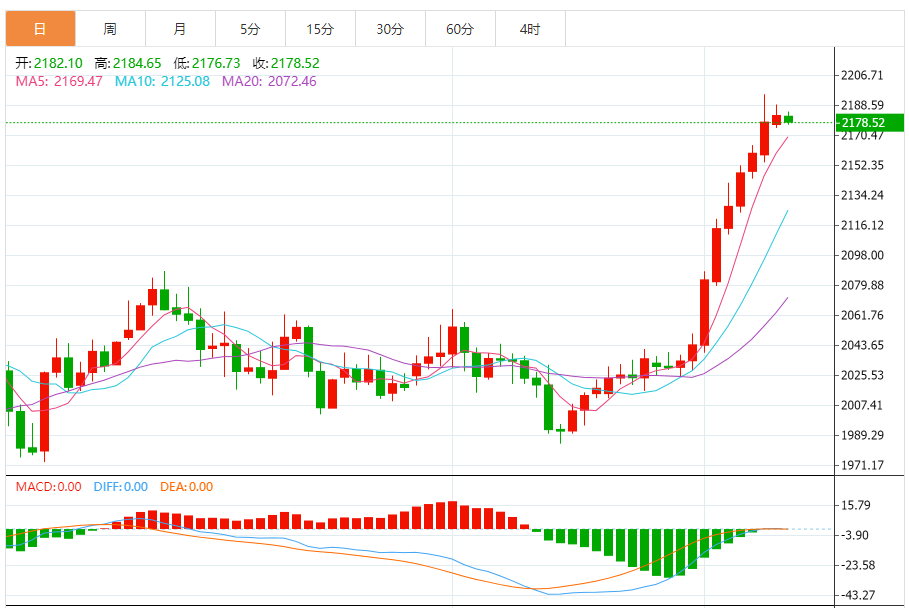Open the 60分 timeframe tab
909x608 pixels.
tap(460, 28)
